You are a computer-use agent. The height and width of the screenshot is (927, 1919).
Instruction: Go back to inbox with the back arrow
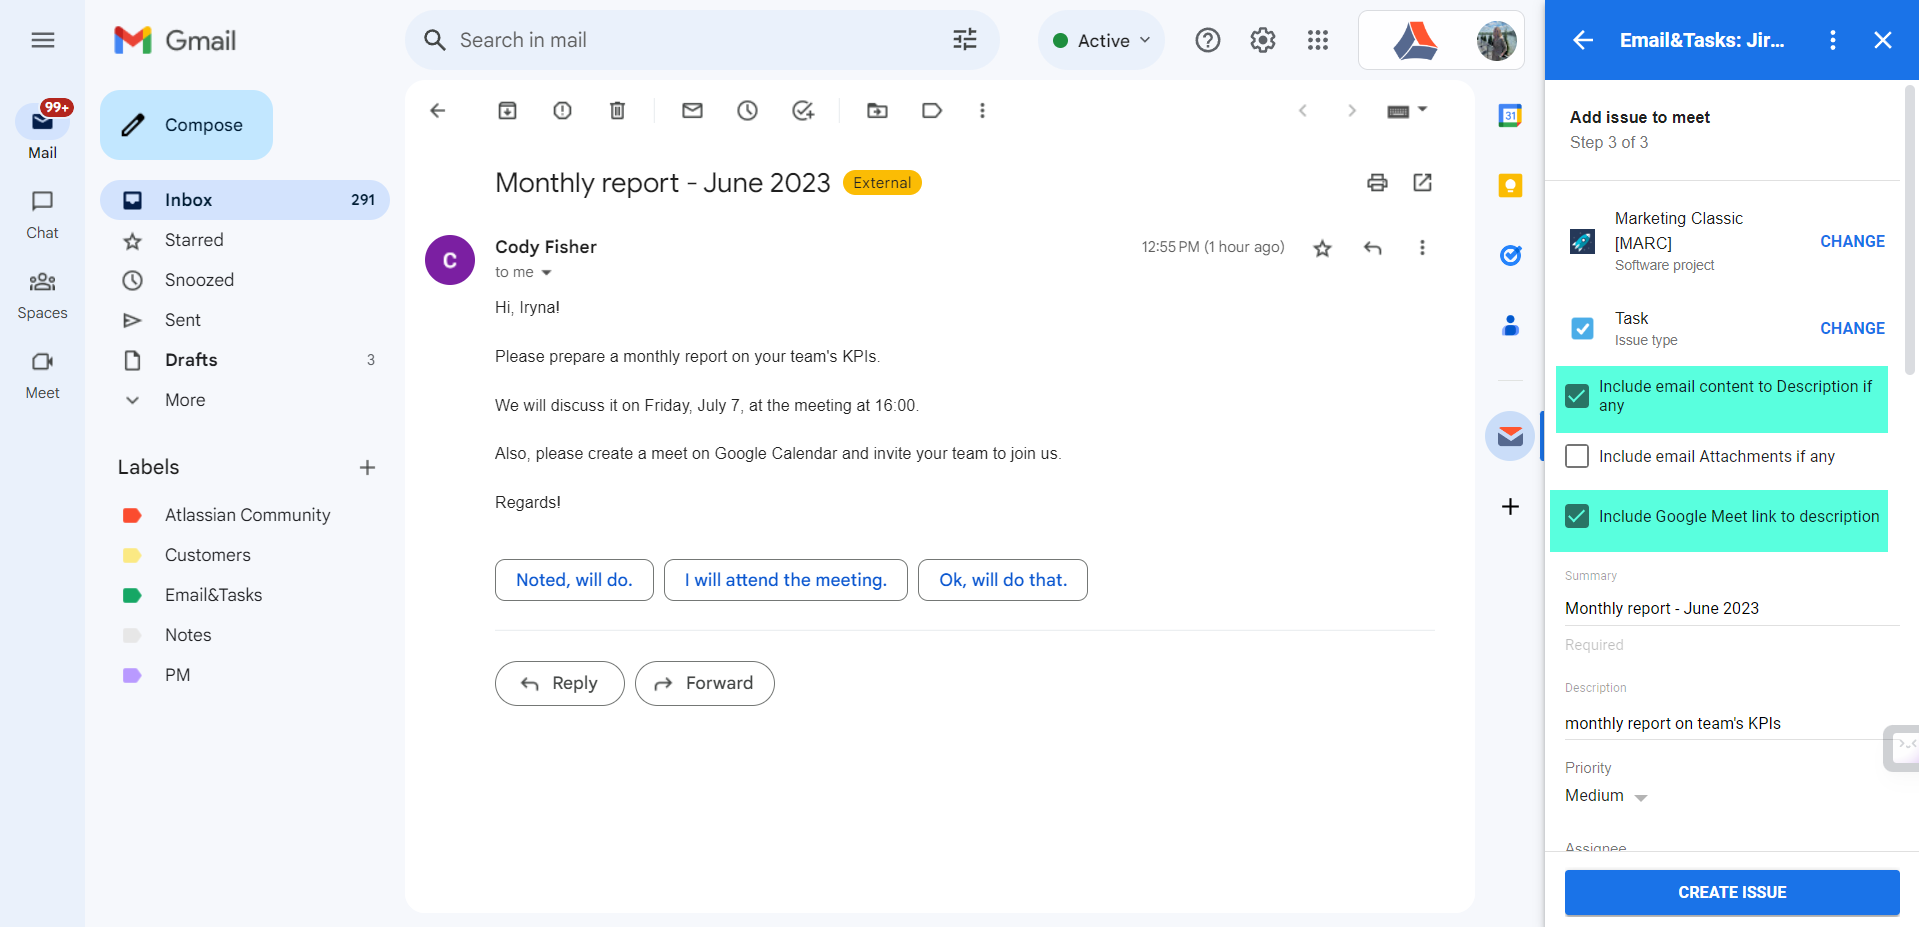(437, 111)
